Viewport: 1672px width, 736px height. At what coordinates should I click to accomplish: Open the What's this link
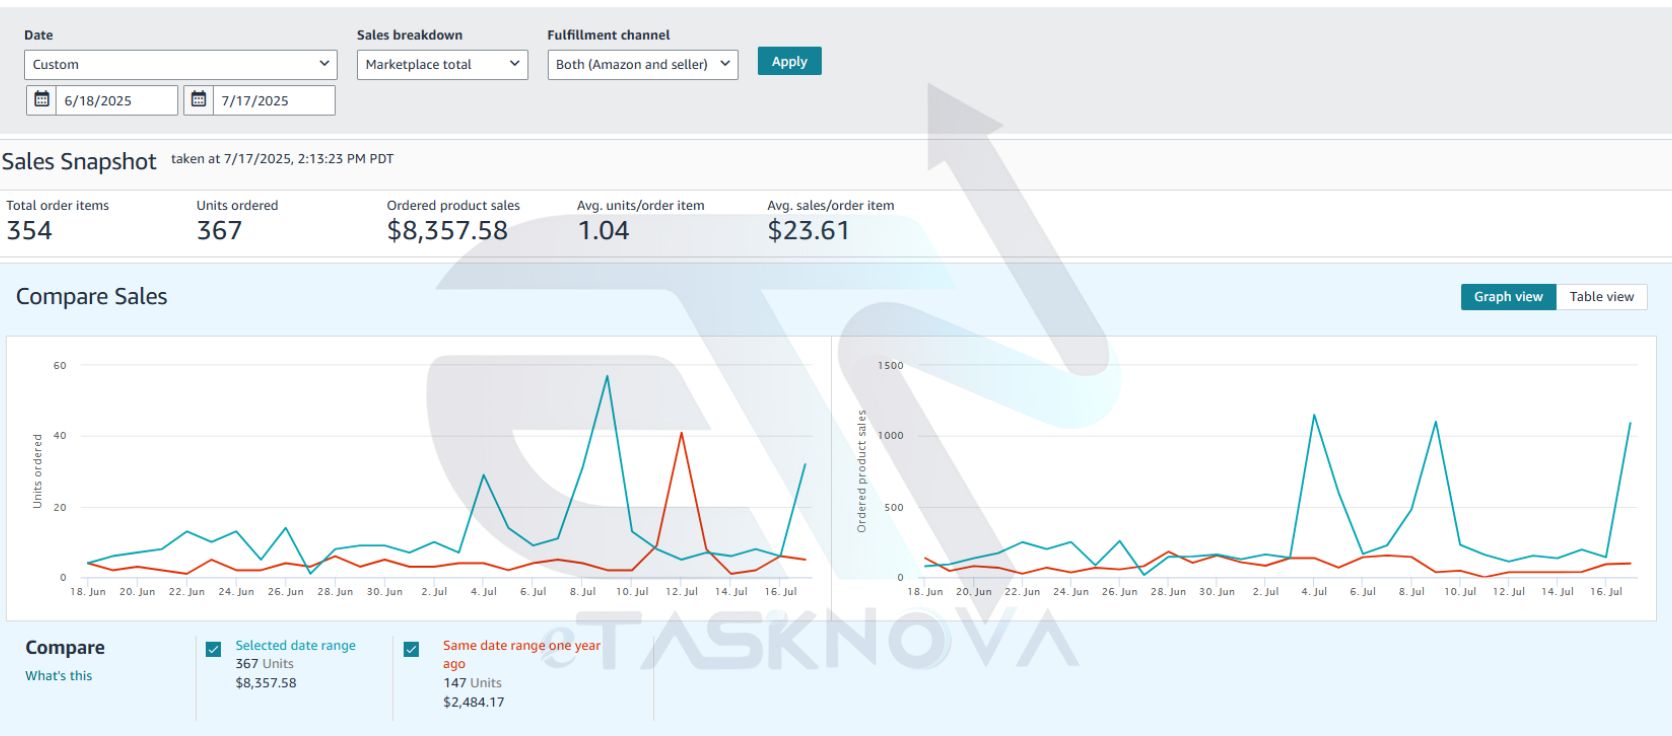point(59,676)
